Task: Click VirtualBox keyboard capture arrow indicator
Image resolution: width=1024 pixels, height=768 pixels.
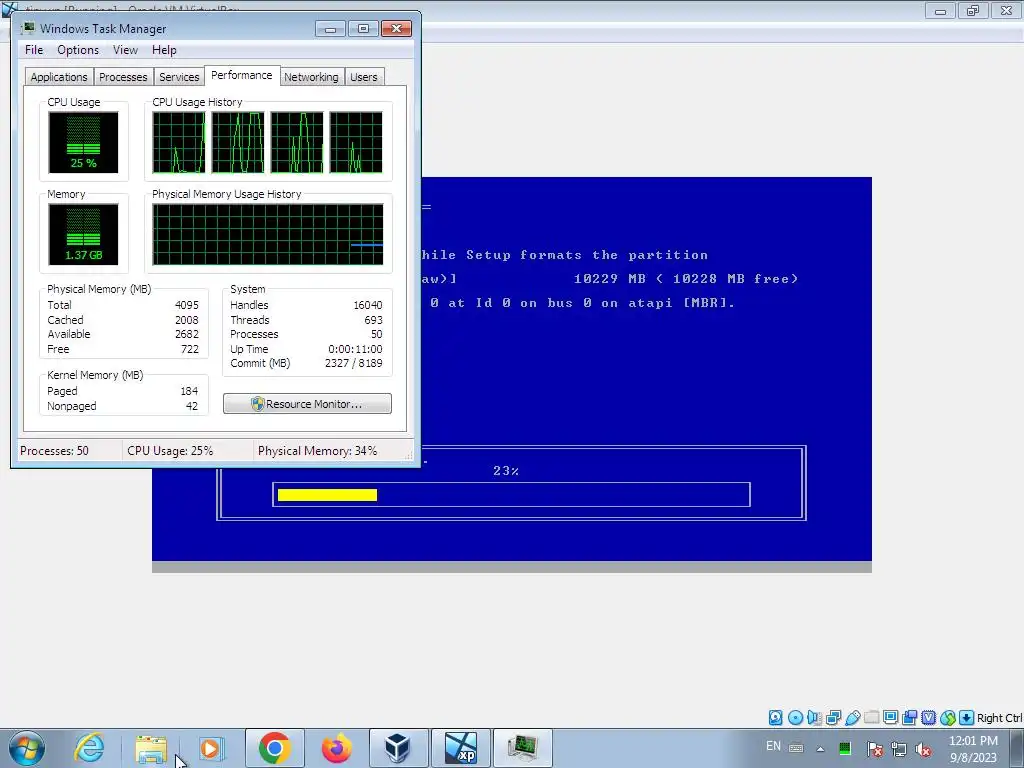Action: pos(967,718)
